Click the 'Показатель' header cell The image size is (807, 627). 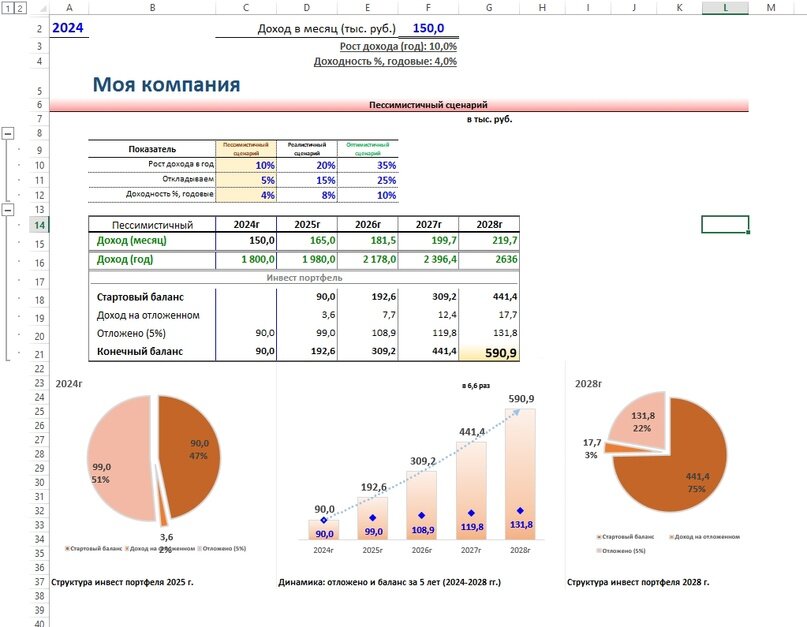[x=152, y=149]
